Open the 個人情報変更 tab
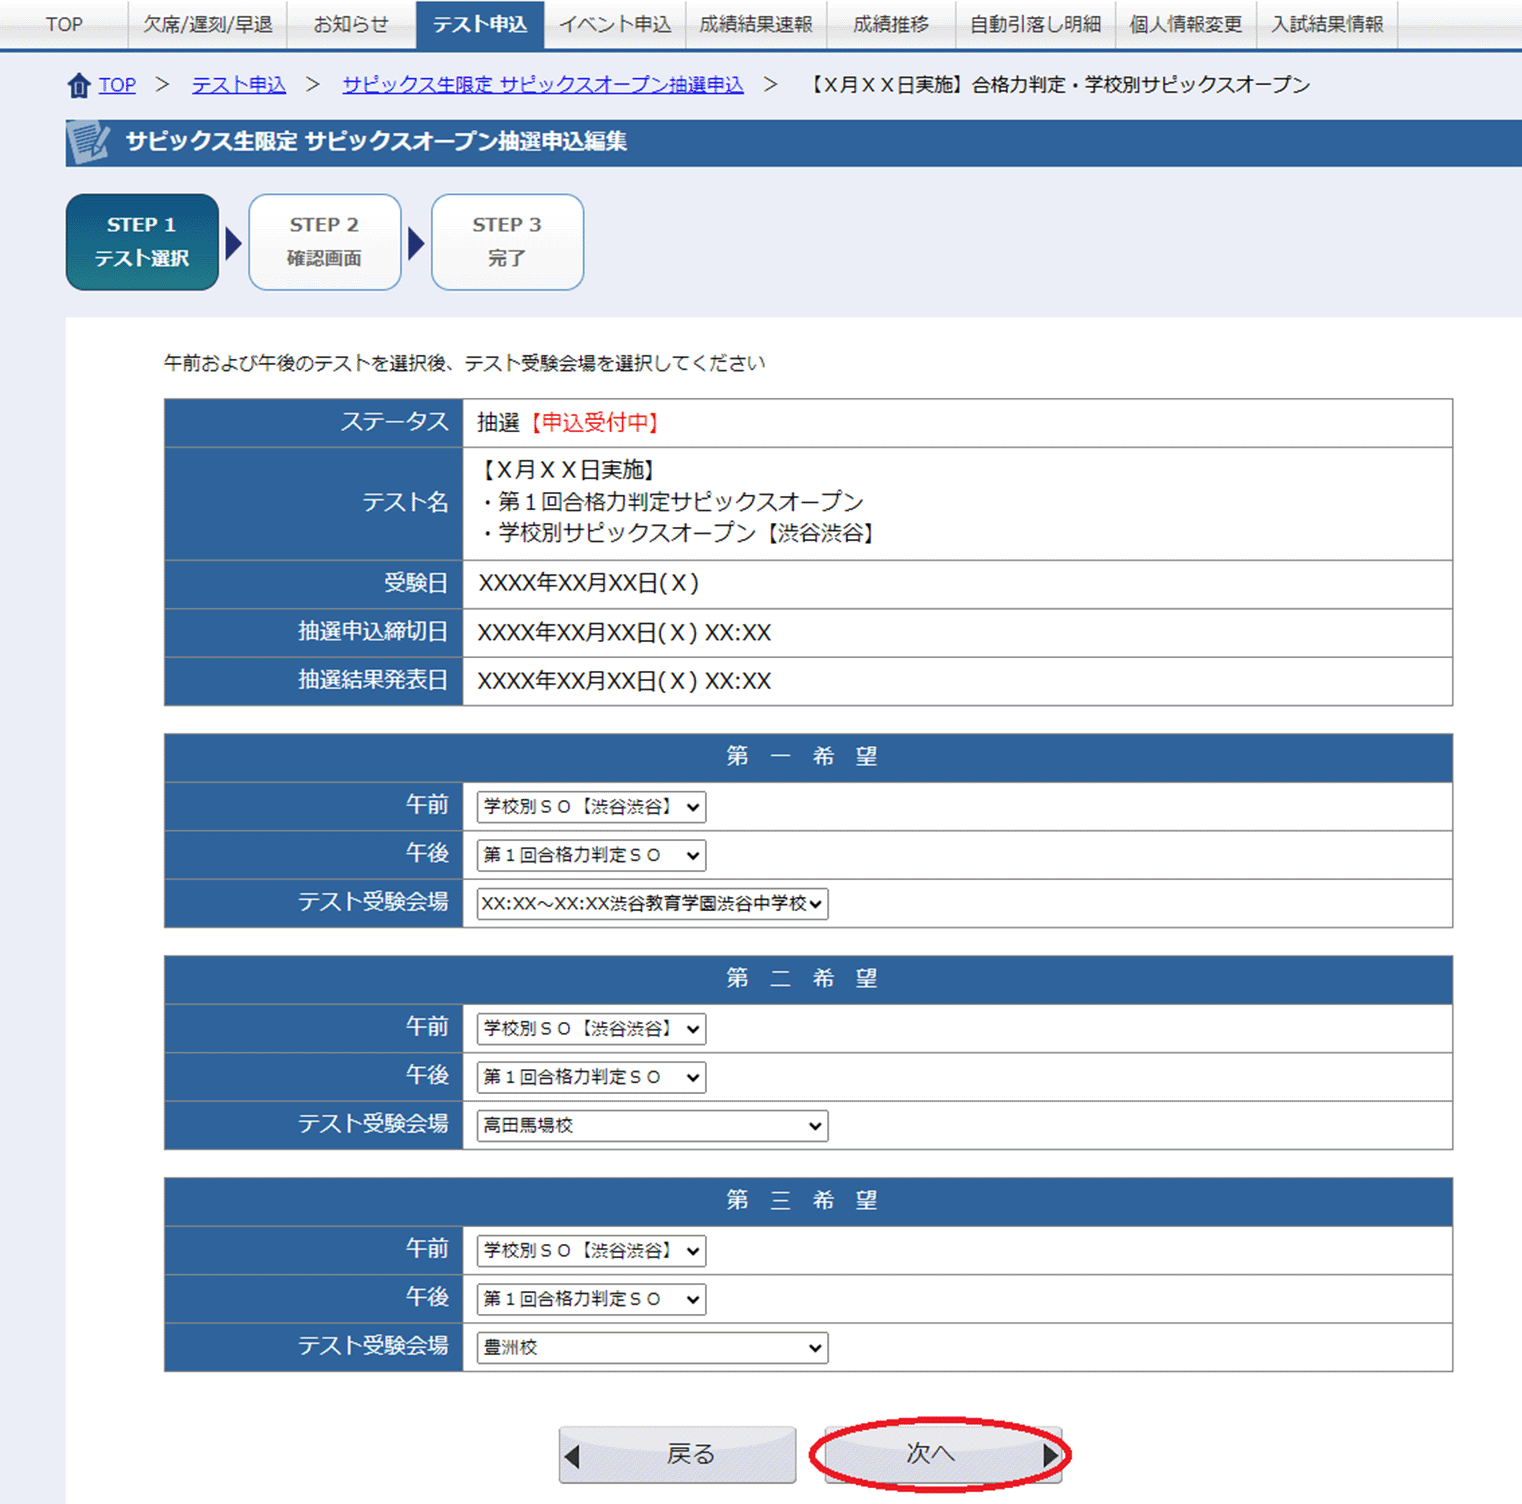The height and width of the screenshot is (1504, 1522). tap(1186, 24)
